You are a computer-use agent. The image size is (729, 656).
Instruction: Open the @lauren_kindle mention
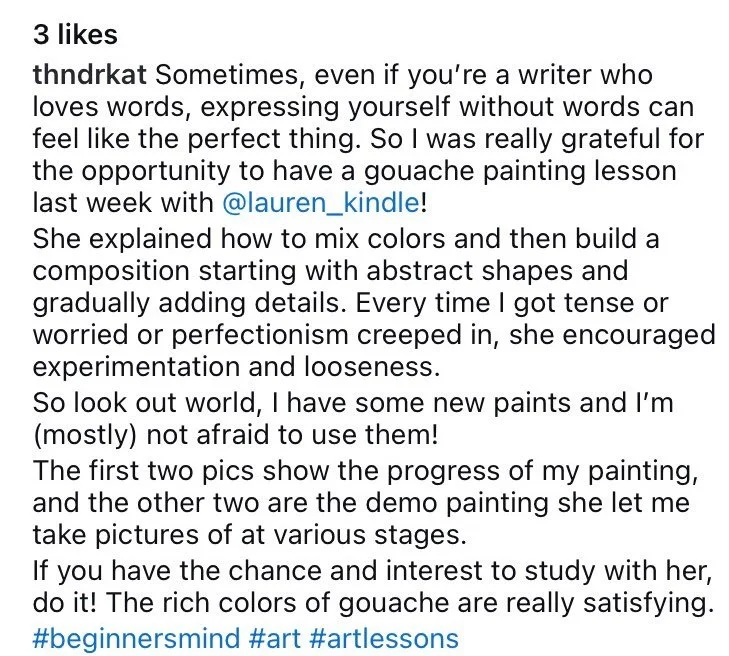click(x=321, y=203)
